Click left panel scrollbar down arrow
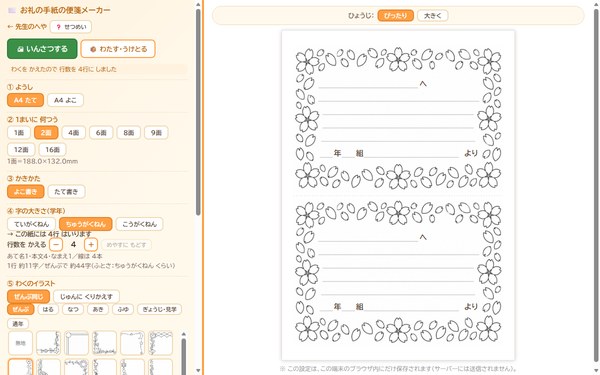 coord(198,370)
